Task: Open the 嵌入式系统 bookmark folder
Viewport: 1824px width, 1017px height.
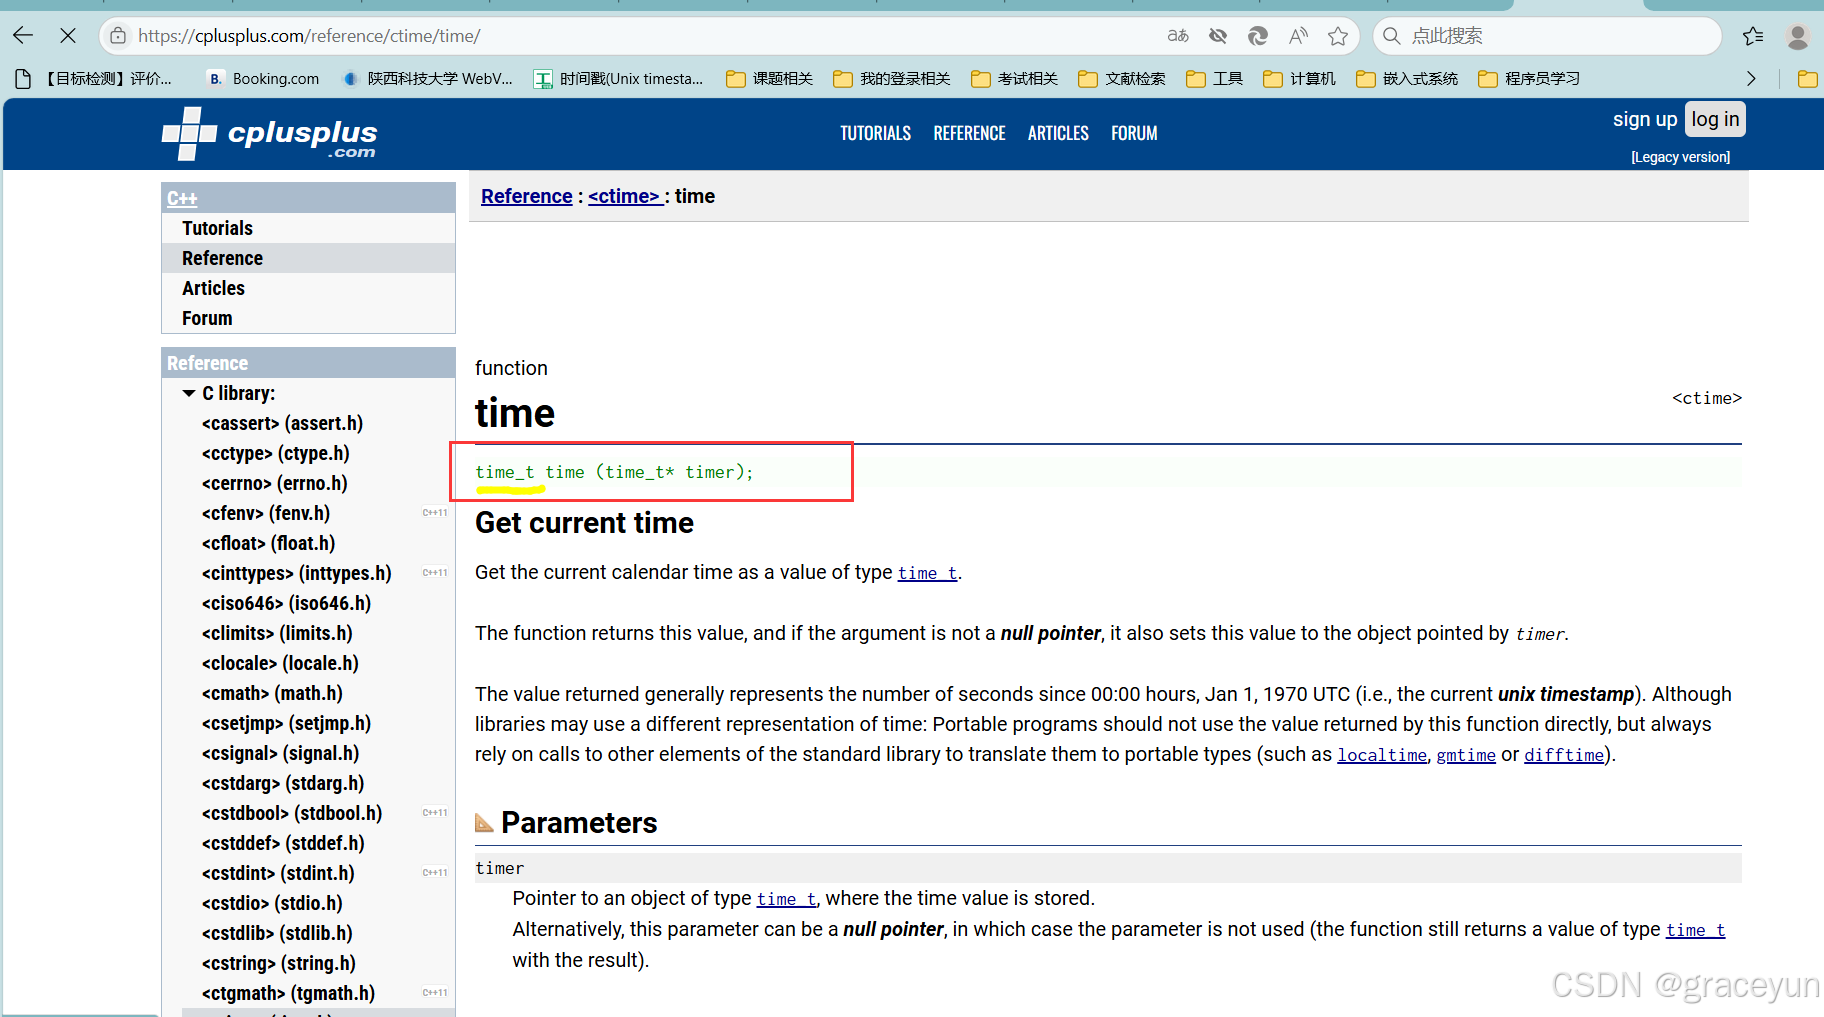Action: [x=1407, y=79]
